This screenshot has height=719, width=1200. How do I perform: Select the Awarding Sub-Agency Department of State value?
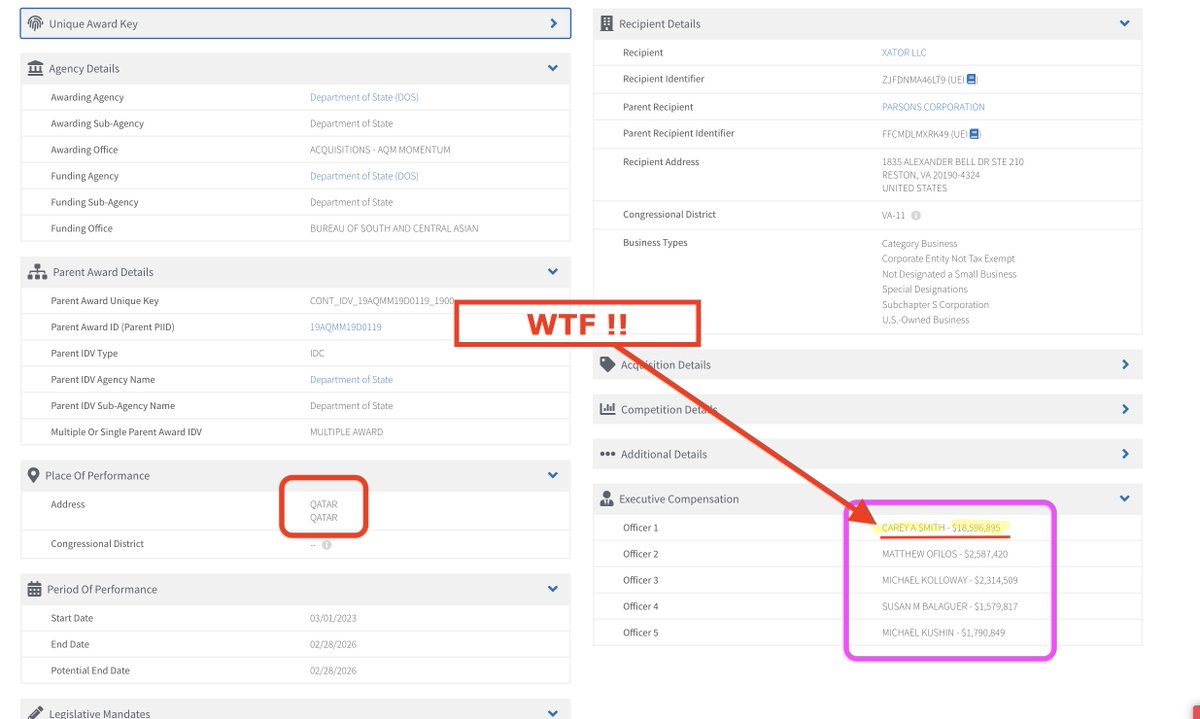click(x=351, y=124)
